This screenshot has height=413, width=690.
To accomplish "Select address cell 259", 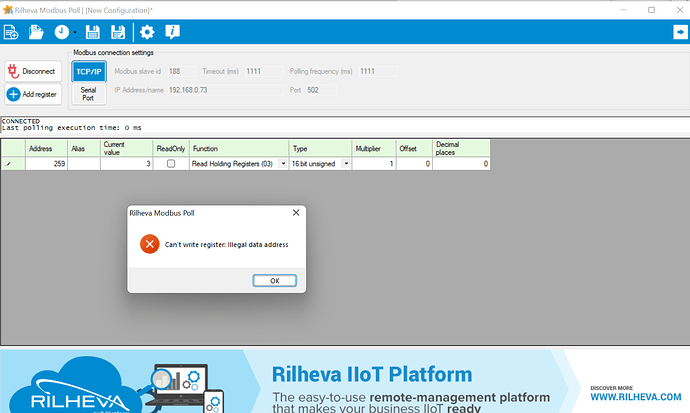I will click(46, 164).
